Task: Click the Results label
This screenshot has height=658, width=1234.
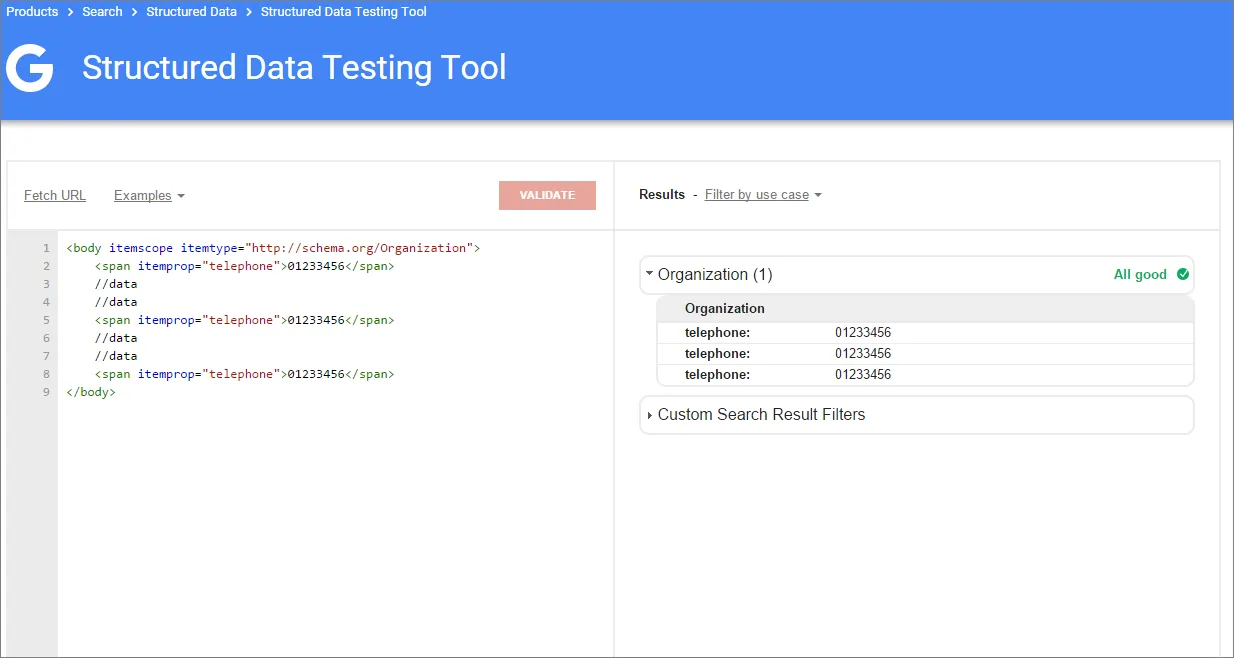Action: click(661, 195)
